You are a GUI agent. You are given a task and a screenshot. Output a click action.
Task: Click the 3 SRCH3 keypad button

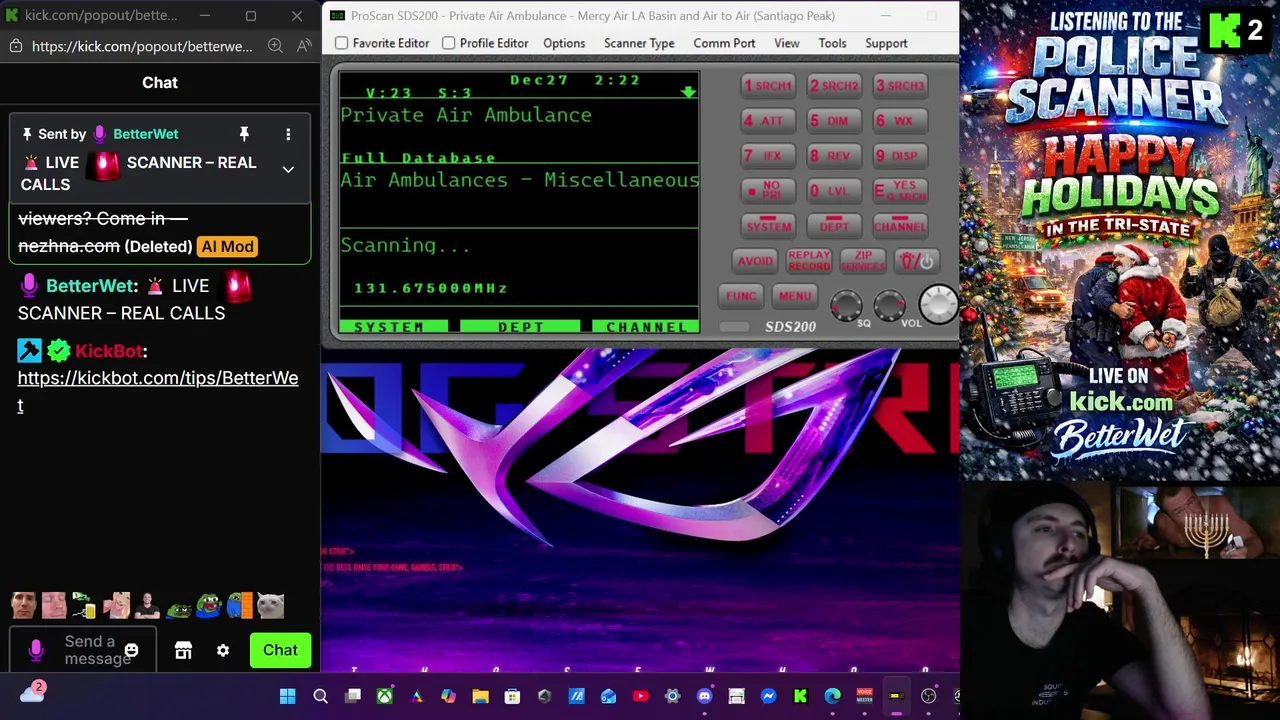(x=900, y=86)
